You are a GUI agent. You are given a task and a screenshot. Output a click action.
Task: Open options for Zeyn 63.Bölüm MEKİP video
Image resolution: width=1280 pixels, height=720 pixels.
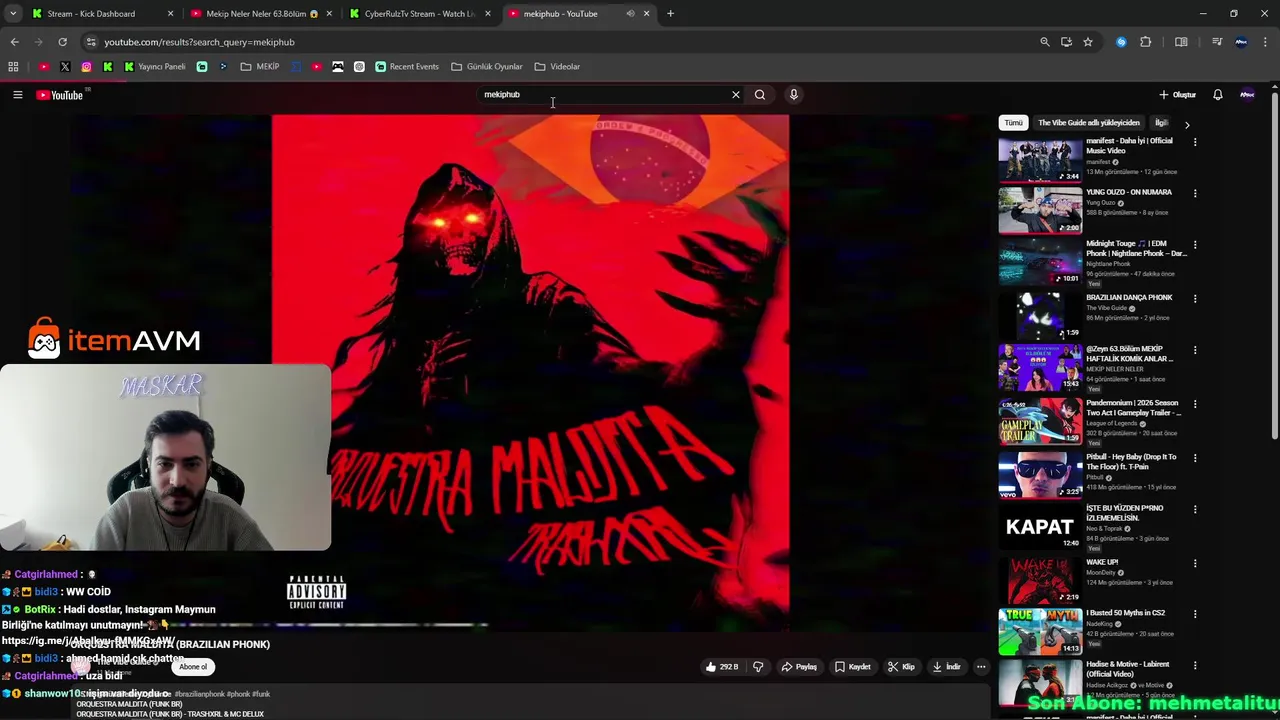click(x=1195, y=350)
